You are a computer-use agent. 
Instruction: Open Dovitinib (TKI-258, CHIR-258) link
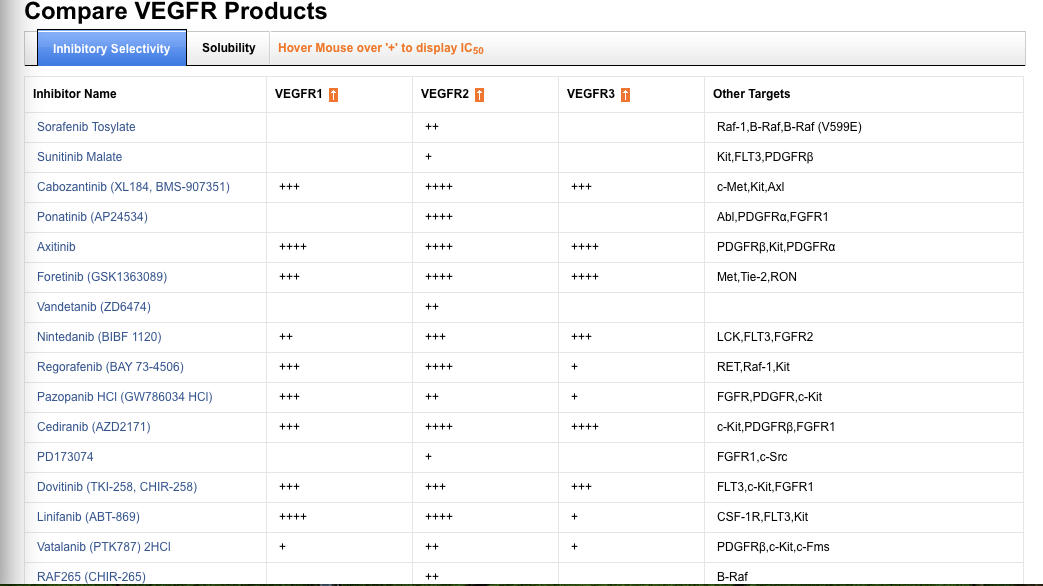[116, 487]
